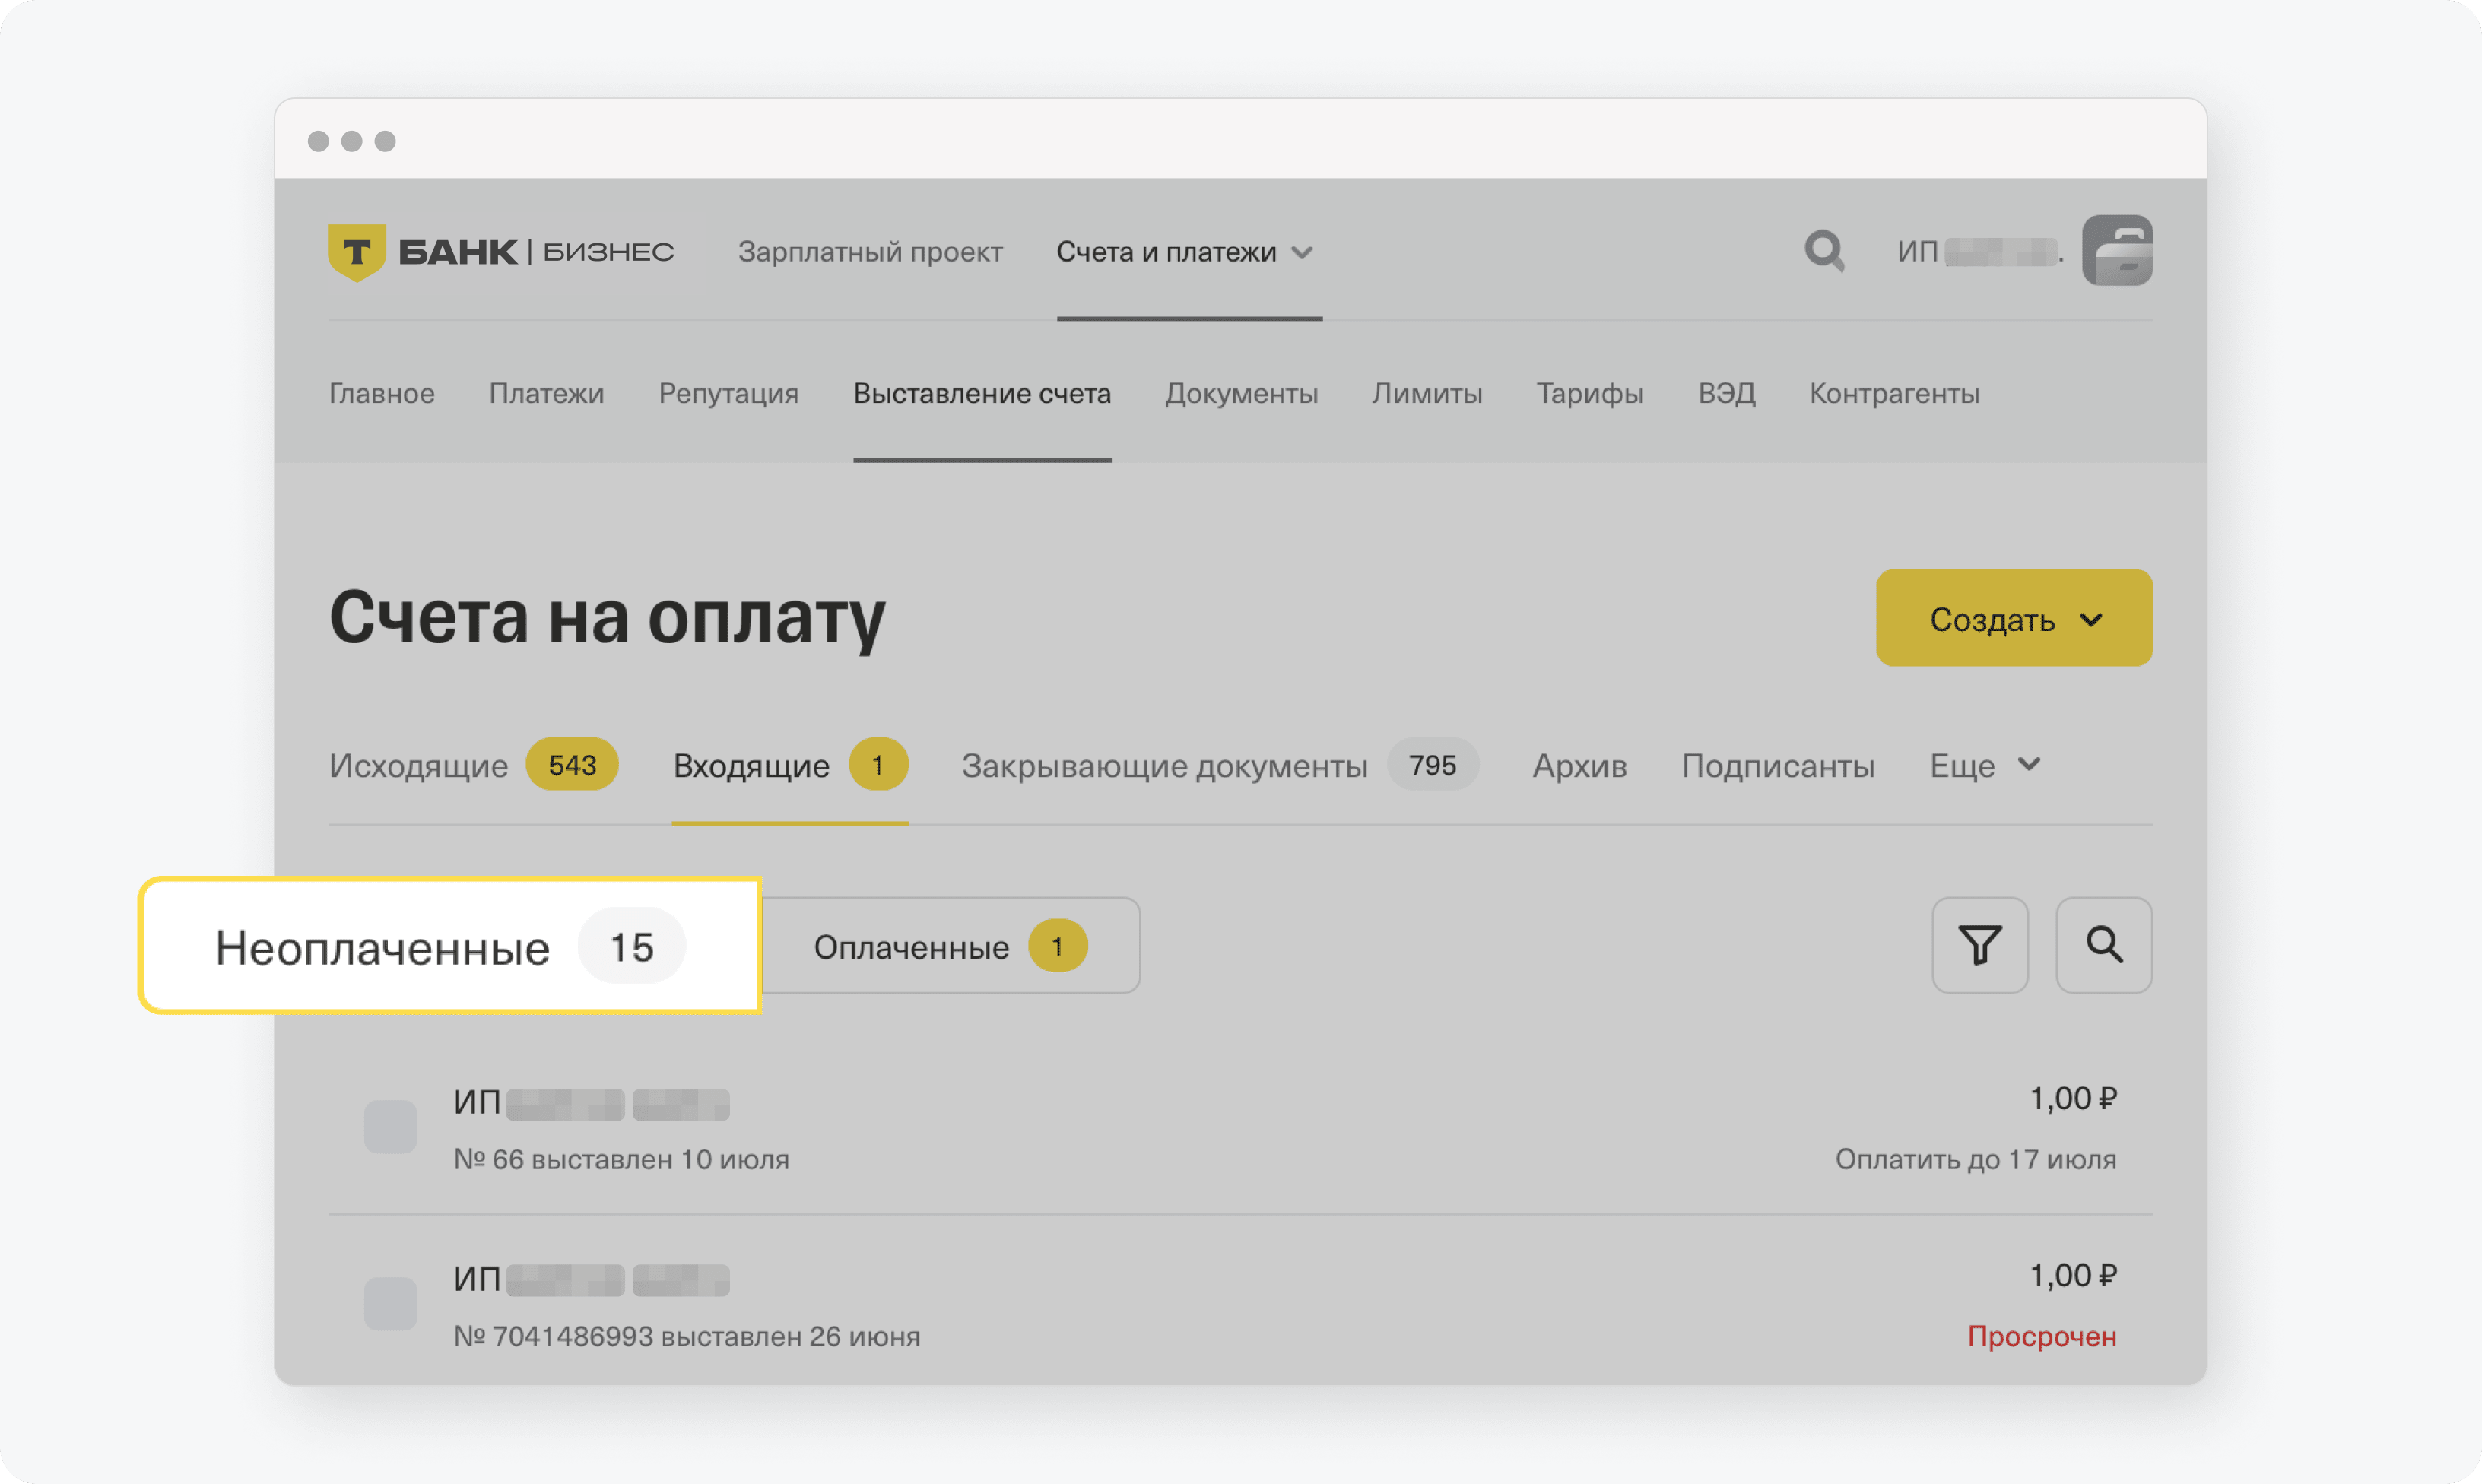Open the Подписанты tab

(1778, 766)
